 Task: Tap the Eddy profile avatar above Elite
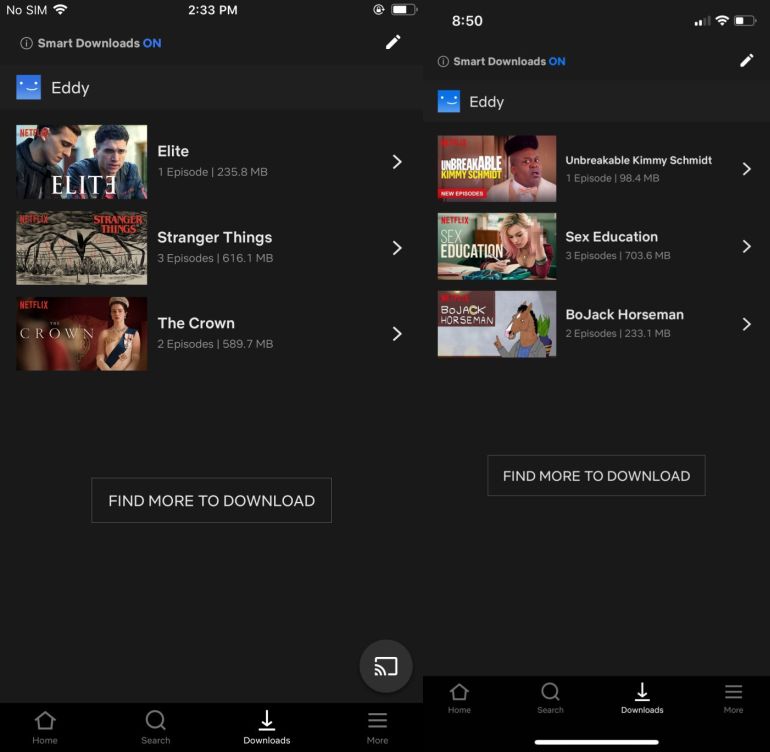pos(28,88)
